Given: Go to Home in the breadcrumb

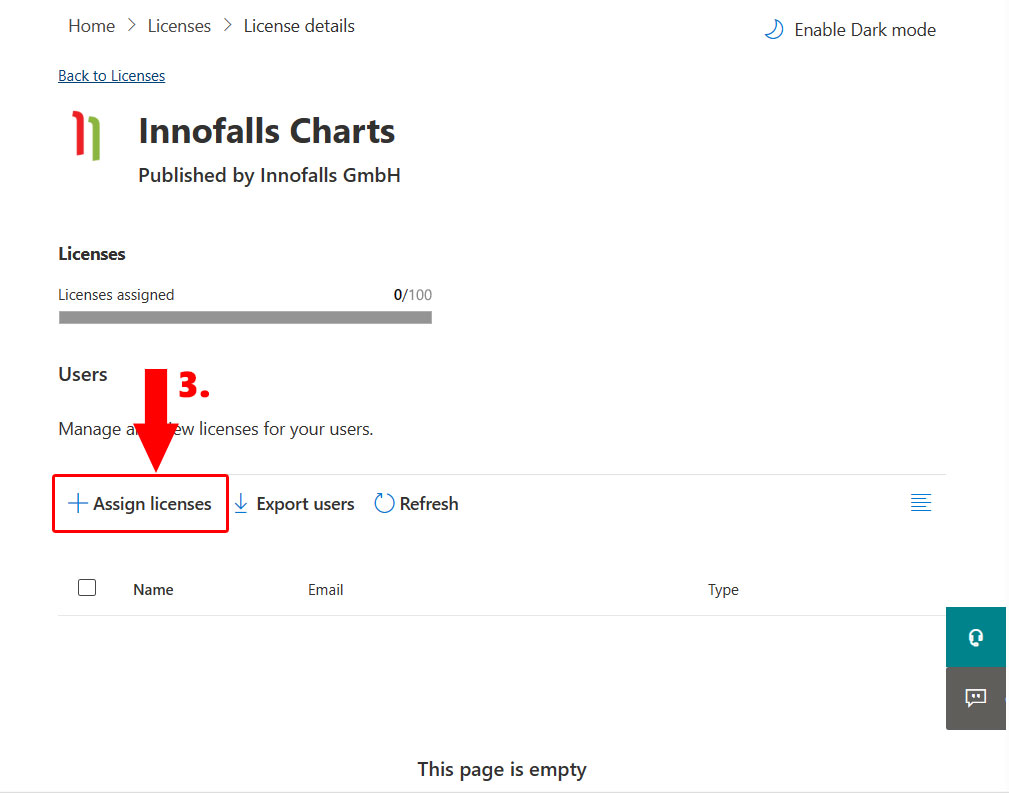Looking at the screenshot, I should pos(91,26).
